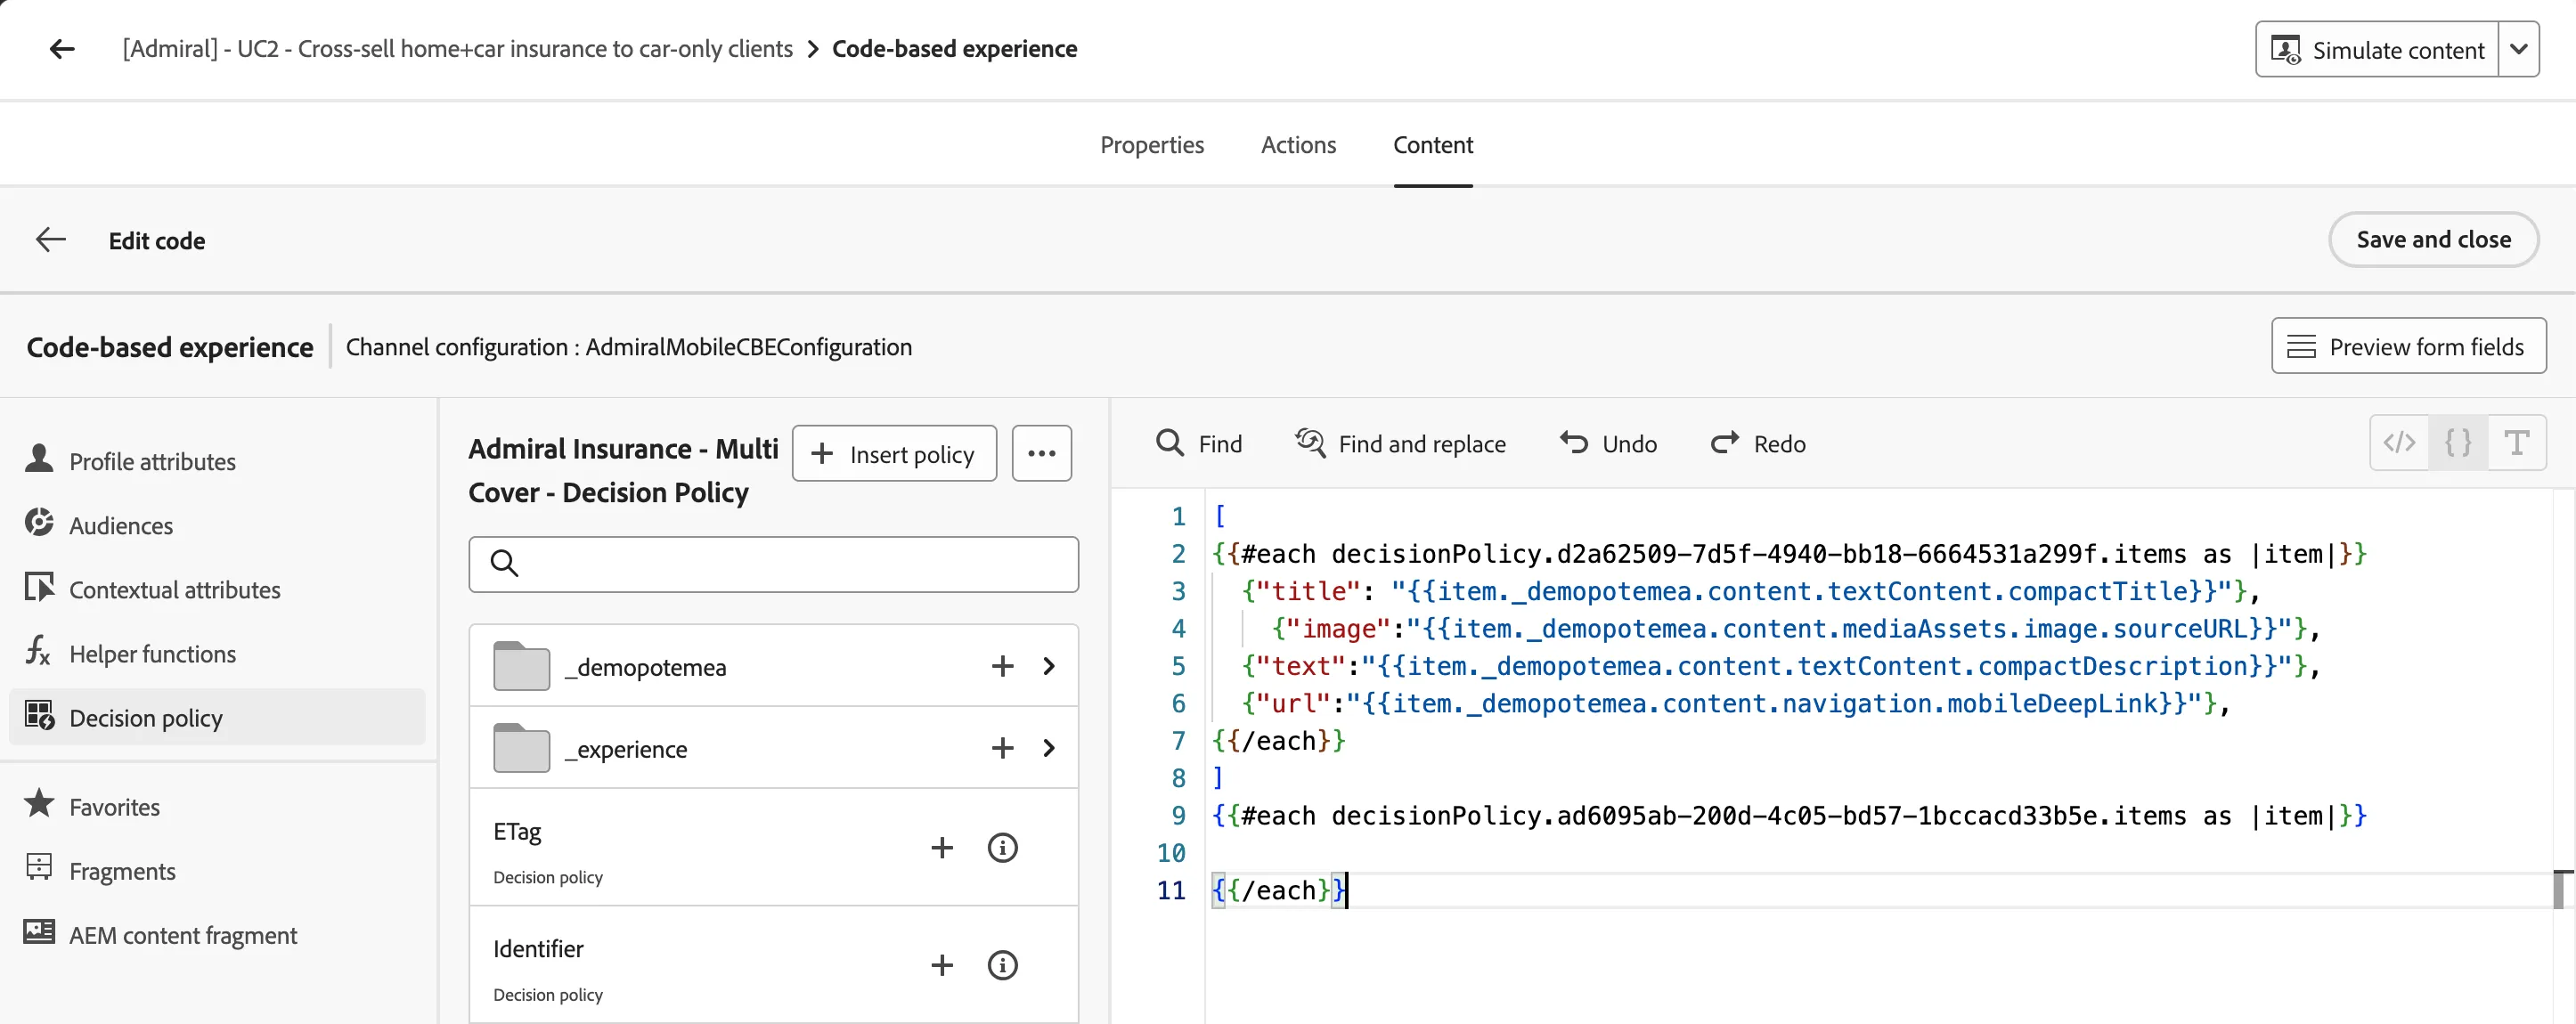Switch to Content tab
This screenshot has width=2576, height=1024.
coord(1433,145)
